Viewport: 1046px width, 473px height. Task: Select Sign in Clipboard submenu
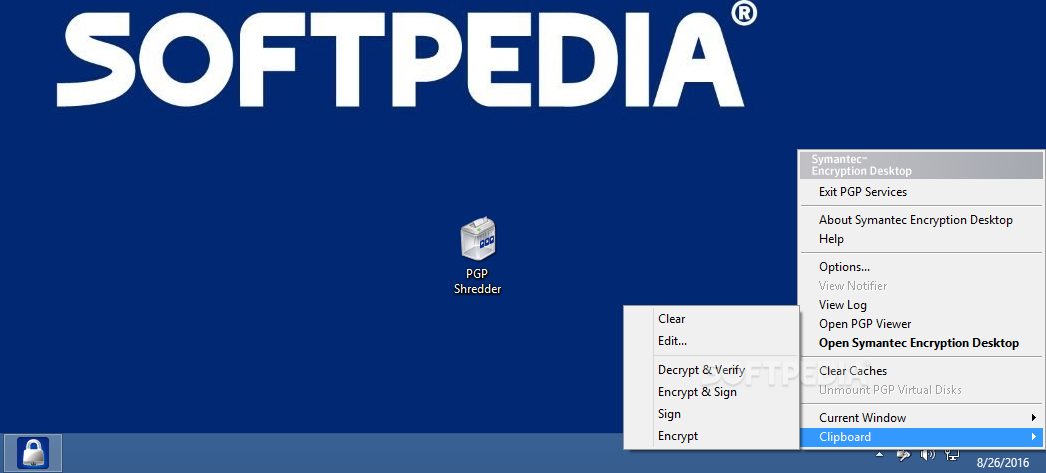pos(711,414)
